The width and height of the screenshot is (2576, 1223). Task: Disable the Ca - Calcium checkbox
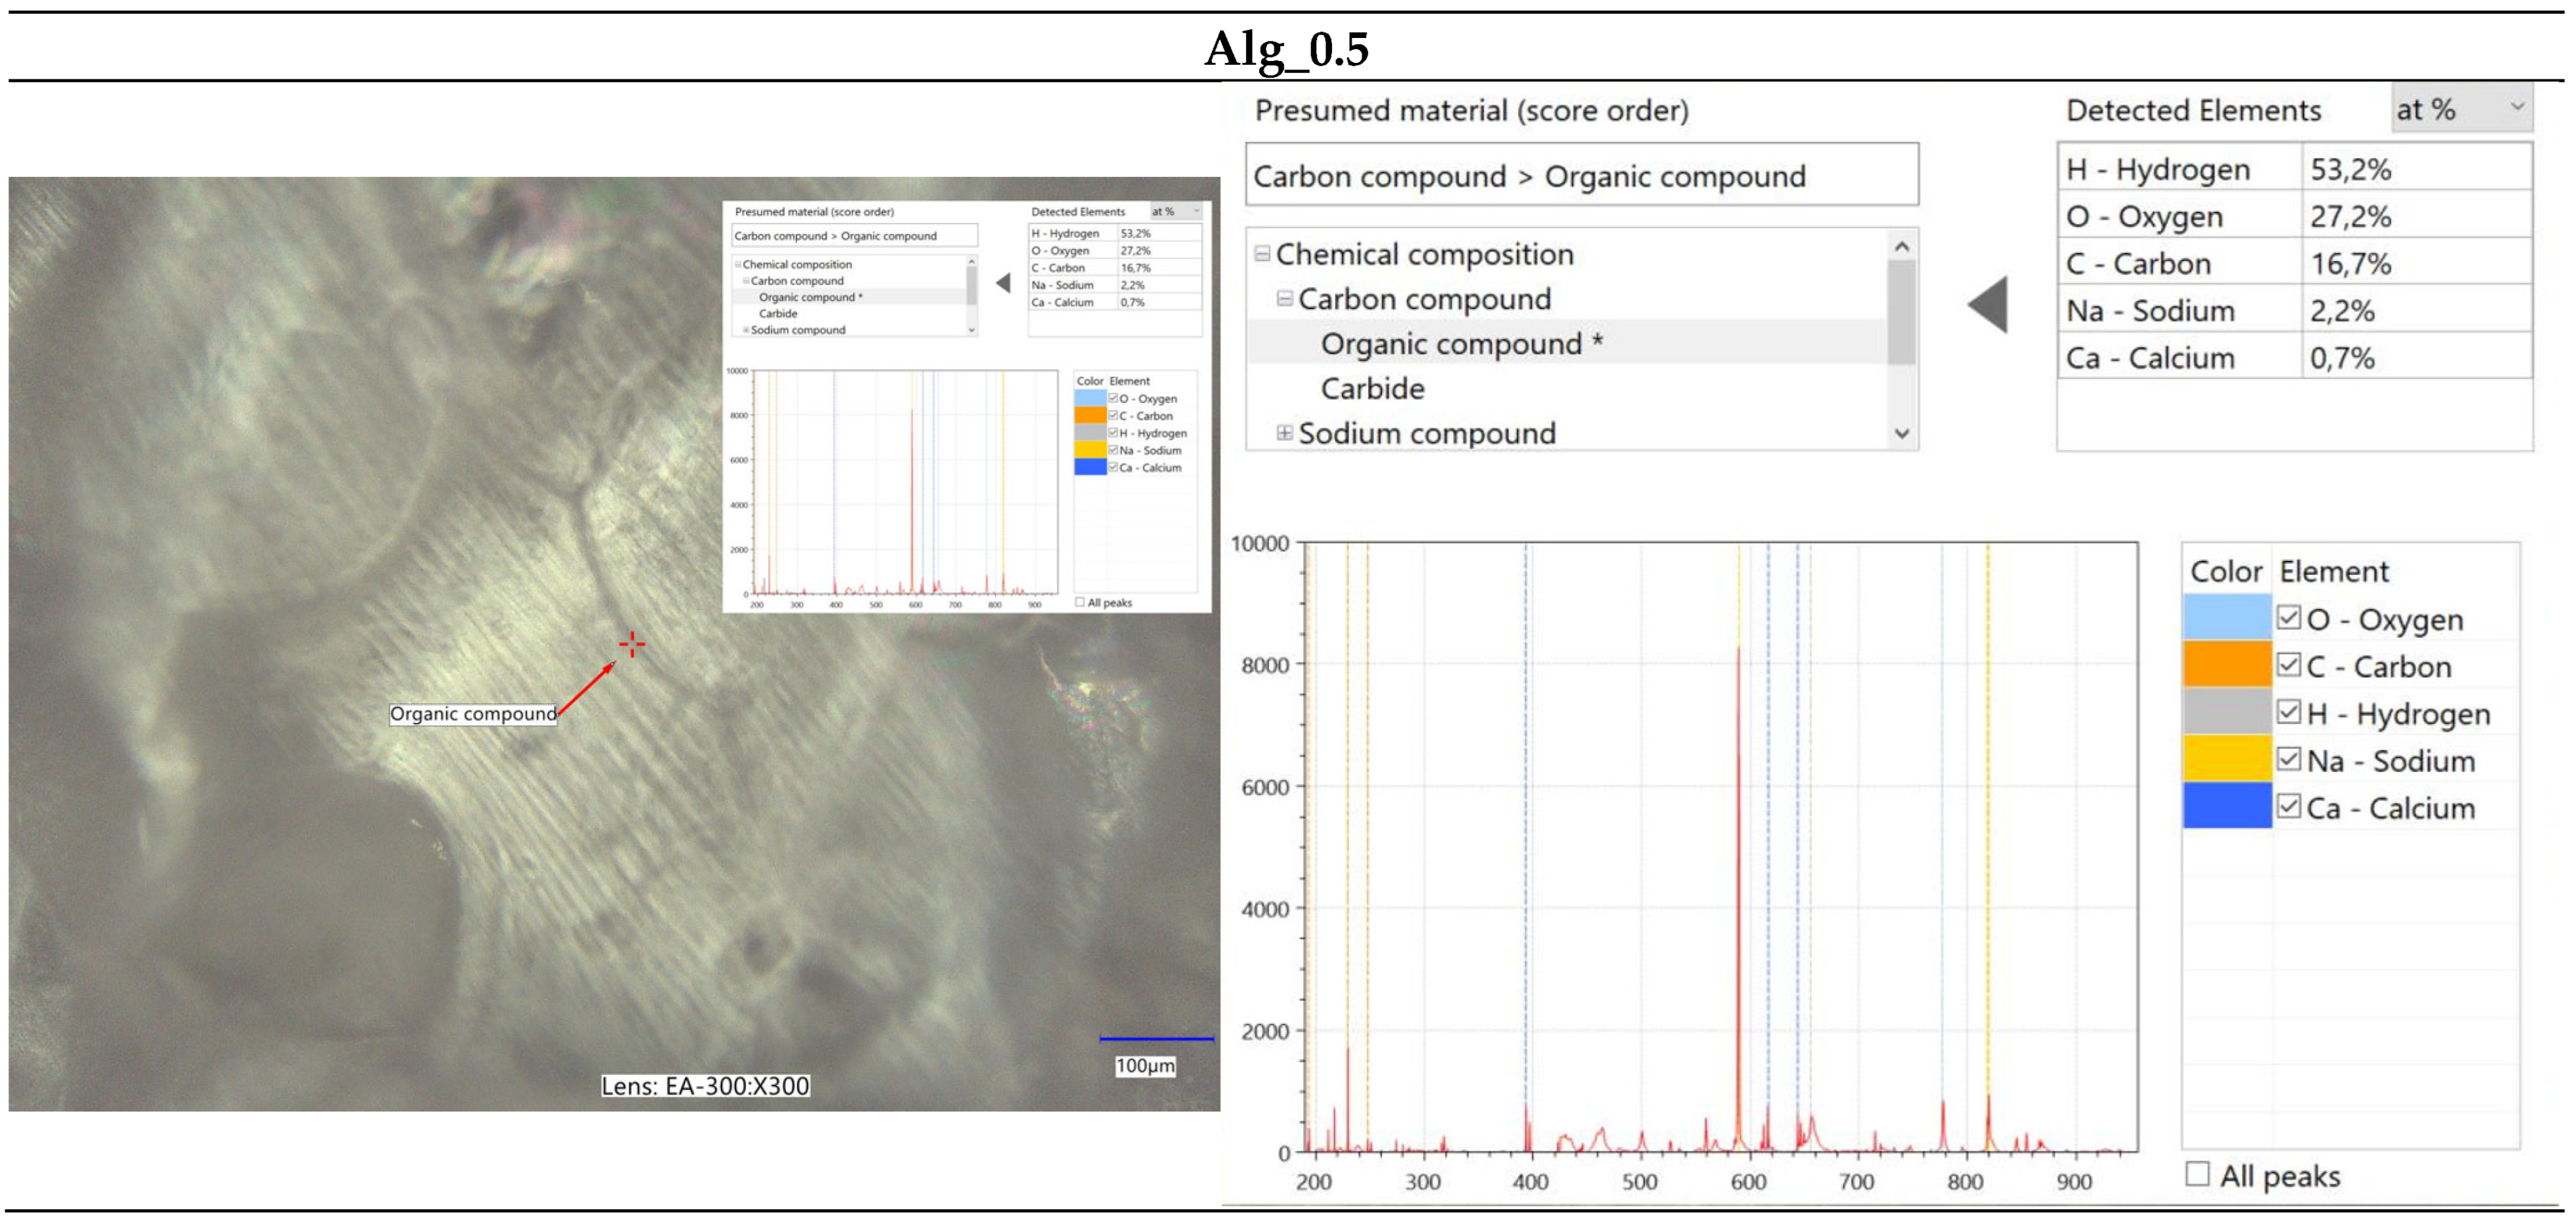tap(2289, 806)
